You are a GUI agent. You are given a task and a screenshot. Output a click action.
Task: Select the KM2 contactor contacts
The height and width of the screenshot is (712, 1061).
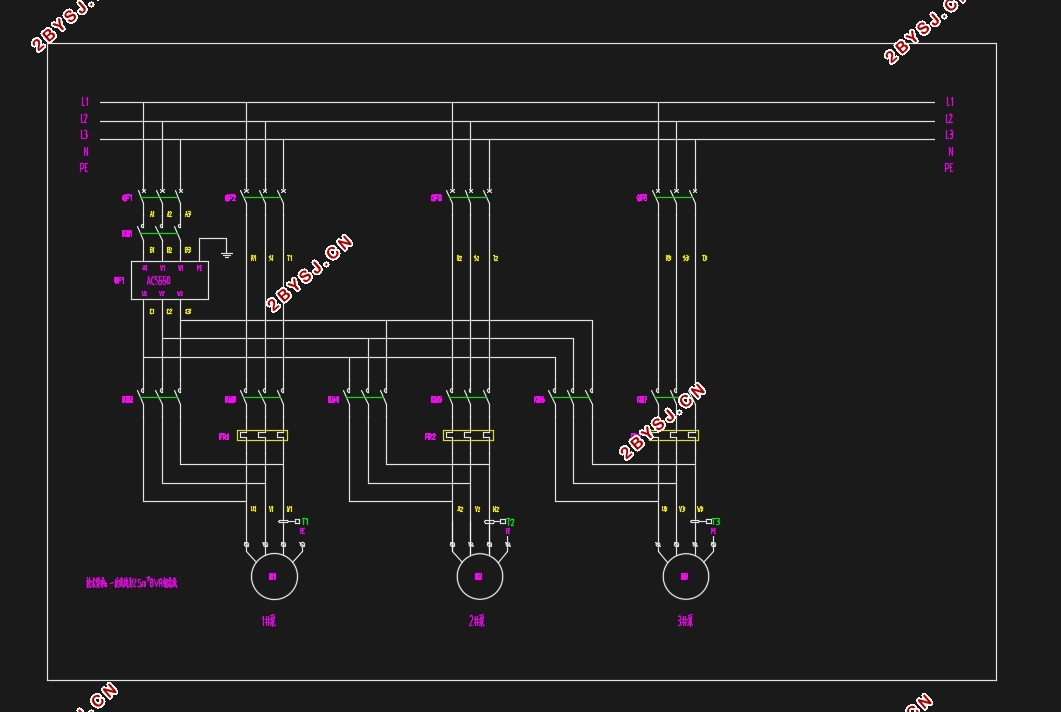pos(161,397)
